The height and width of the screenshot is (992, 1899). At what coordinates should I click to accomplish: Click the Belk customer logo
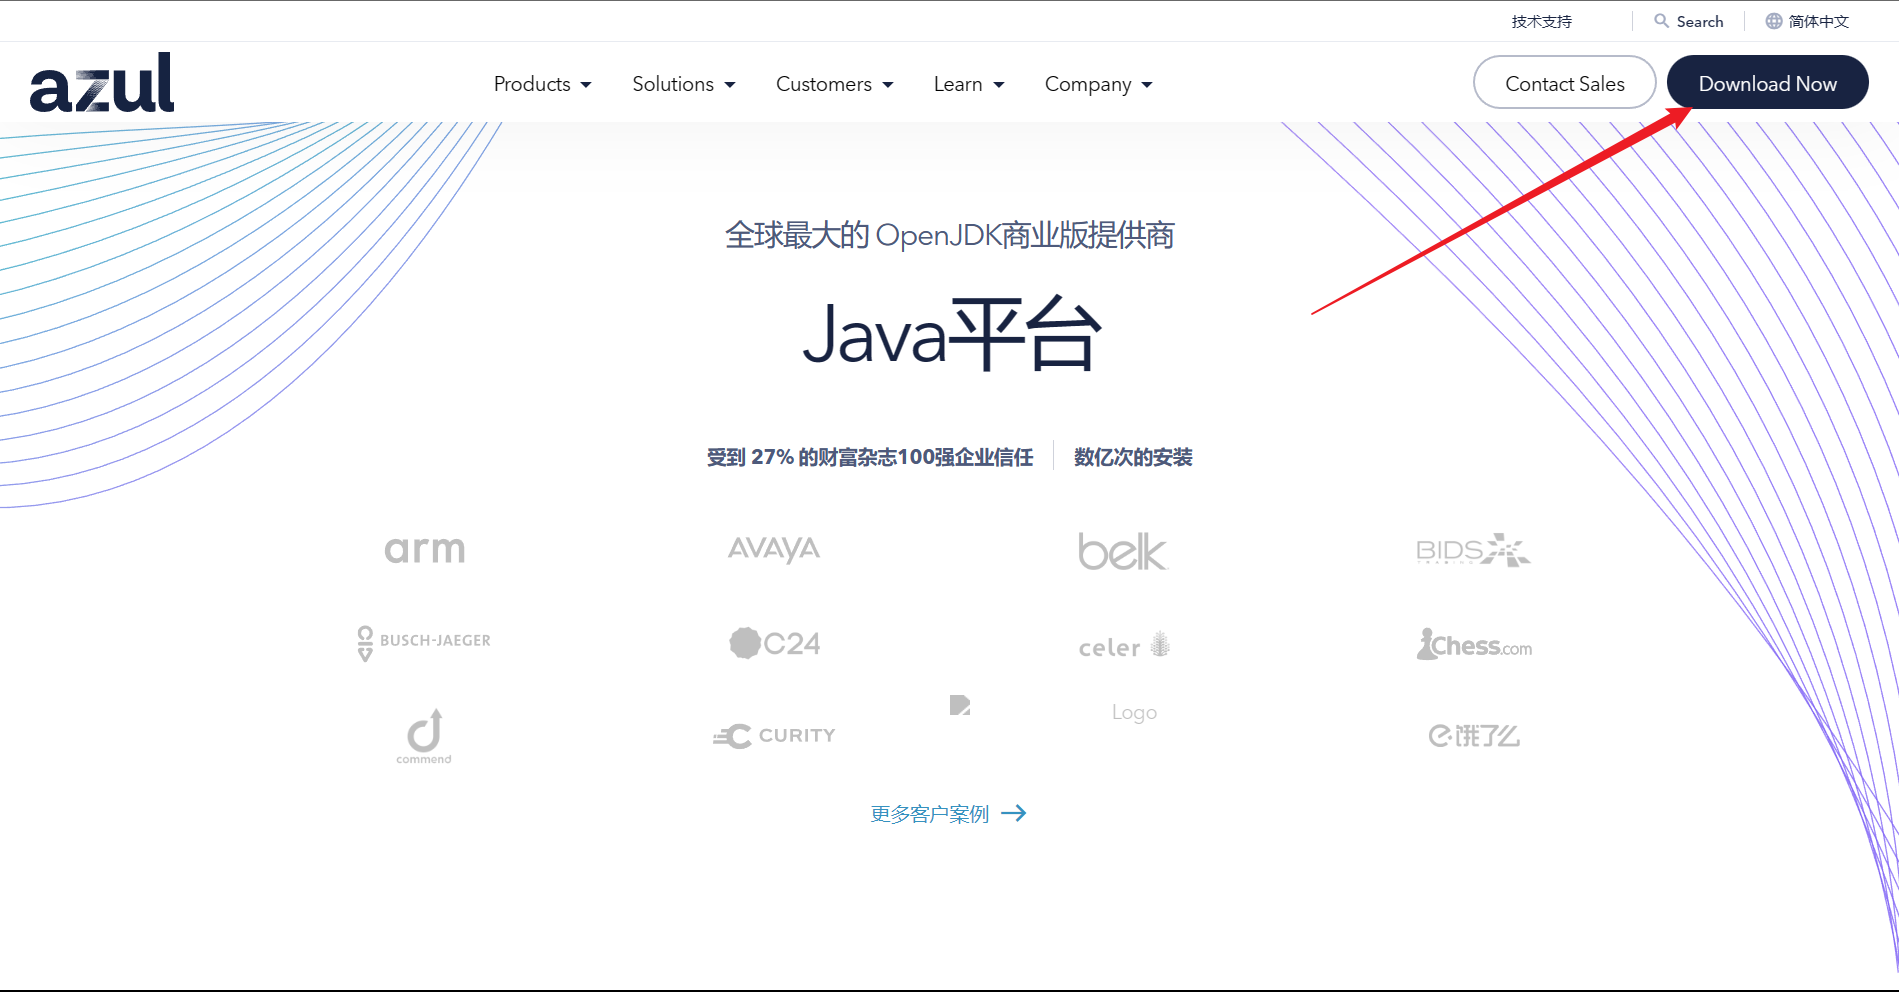(1122, 551)
